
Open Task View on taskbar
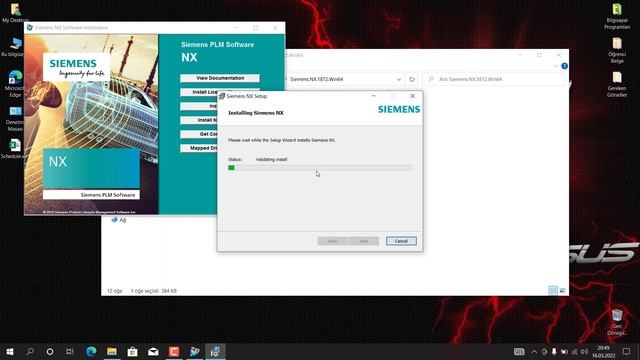tap(70, 351)
